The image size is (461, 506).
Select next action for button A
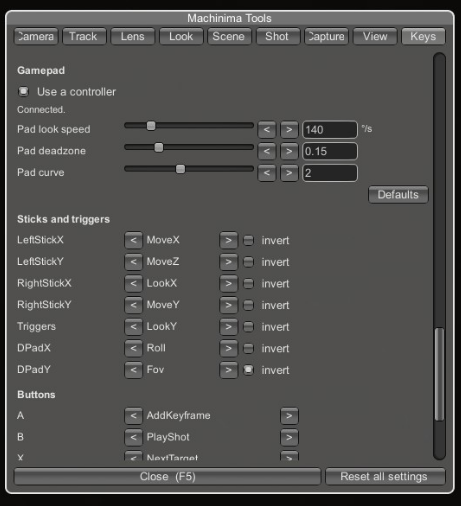point(289,416)
